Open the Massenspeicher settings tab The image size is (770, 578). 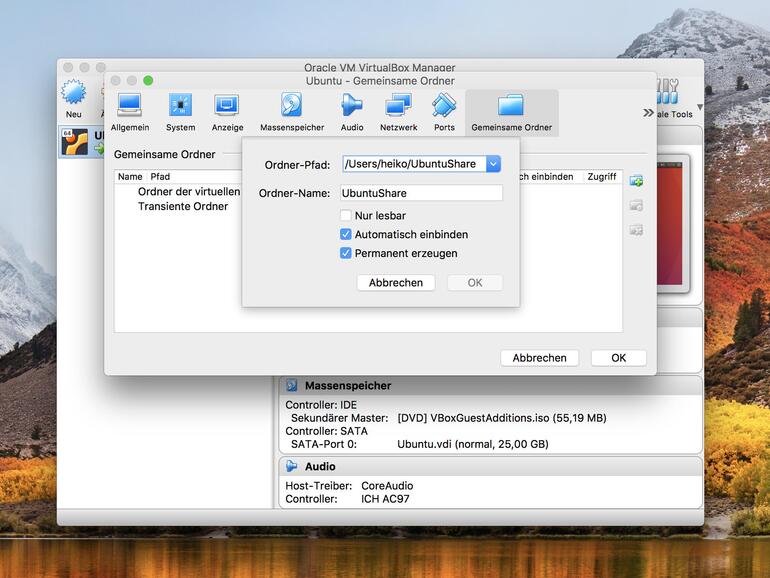pos(292,112)
